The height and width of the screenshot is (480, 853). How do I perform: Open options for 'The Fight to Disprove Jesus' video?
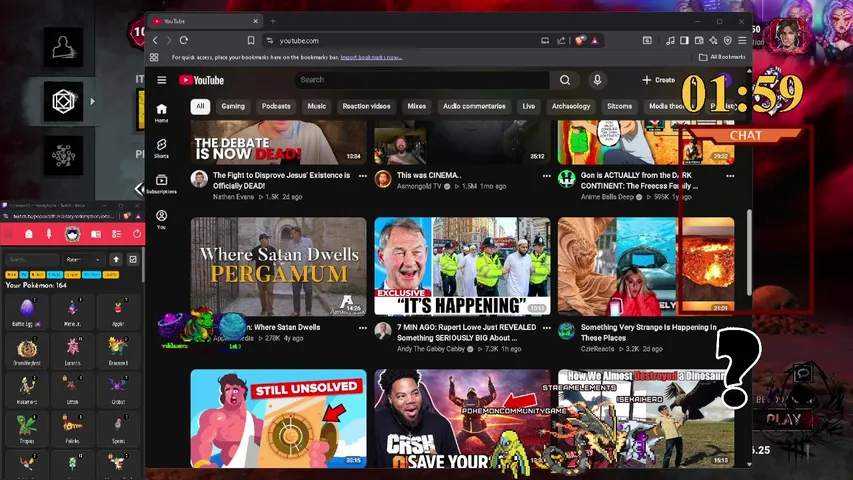coord(362,176)
